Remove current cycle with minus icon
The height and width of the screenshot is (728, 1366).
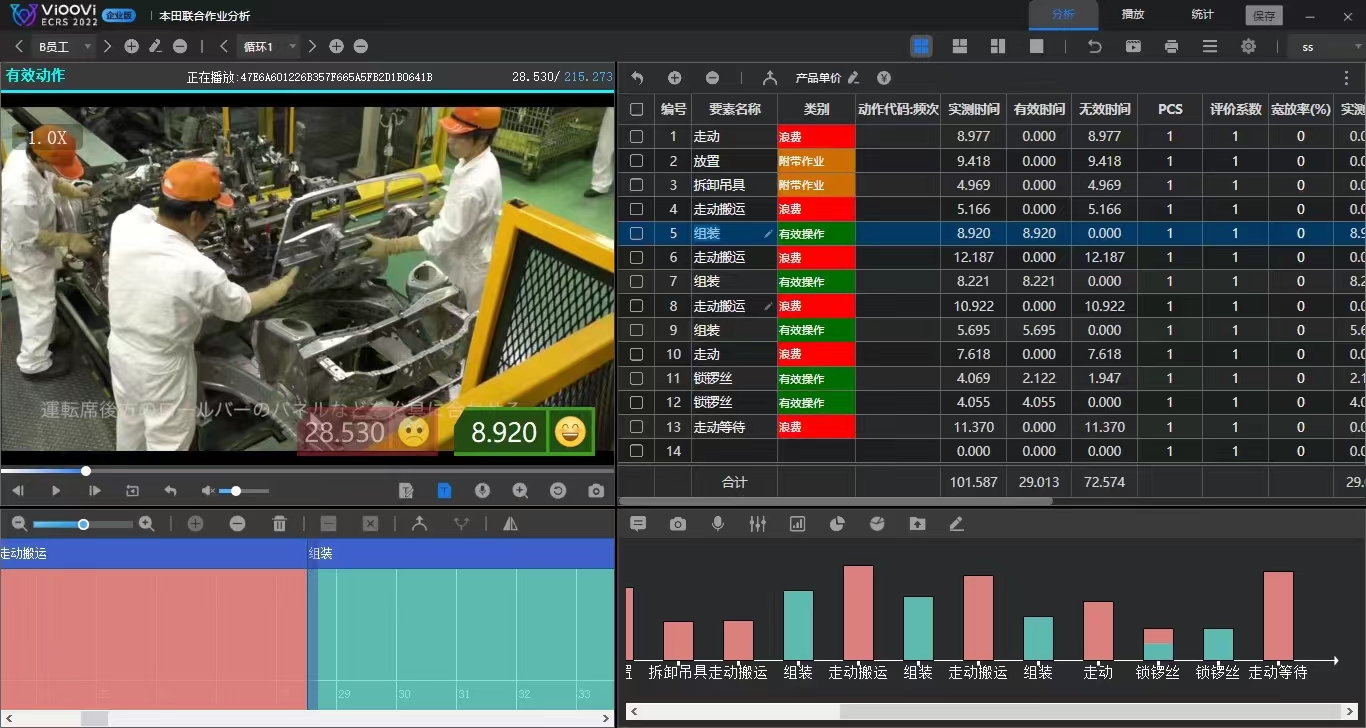tap(361, 47)
